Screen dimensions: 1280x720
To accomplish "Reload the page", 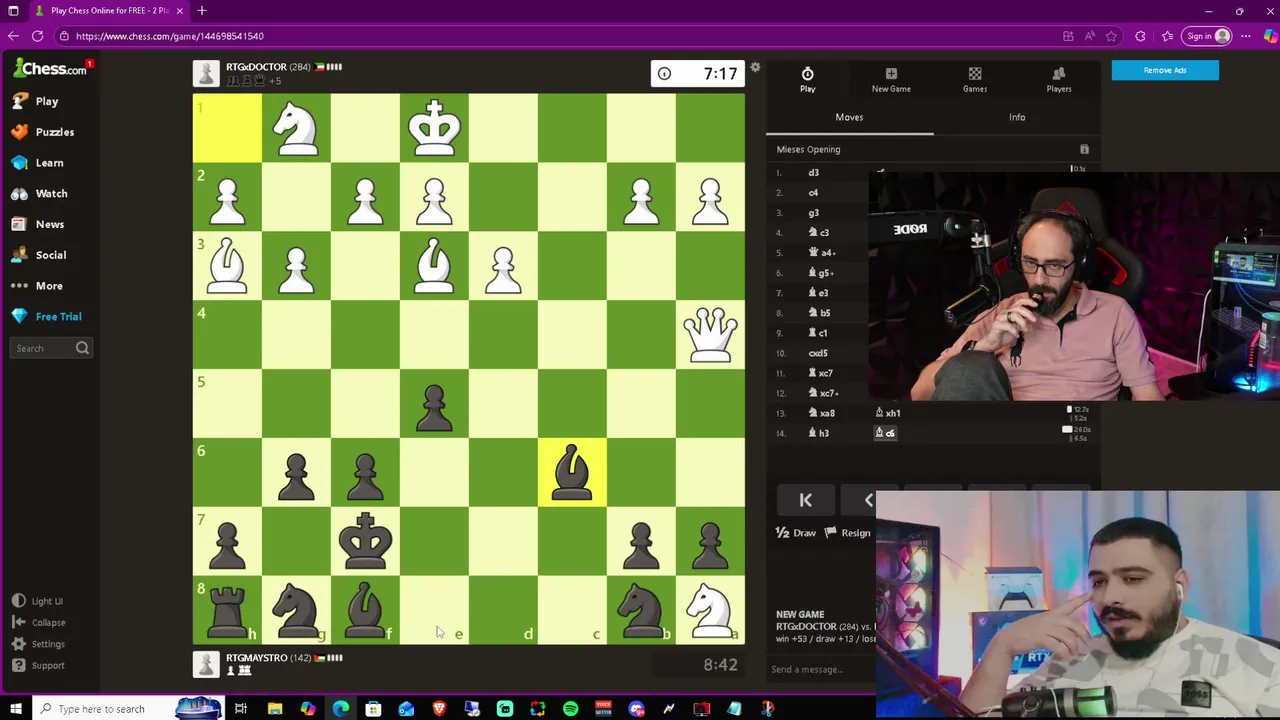I will click(x=37, y=36).
